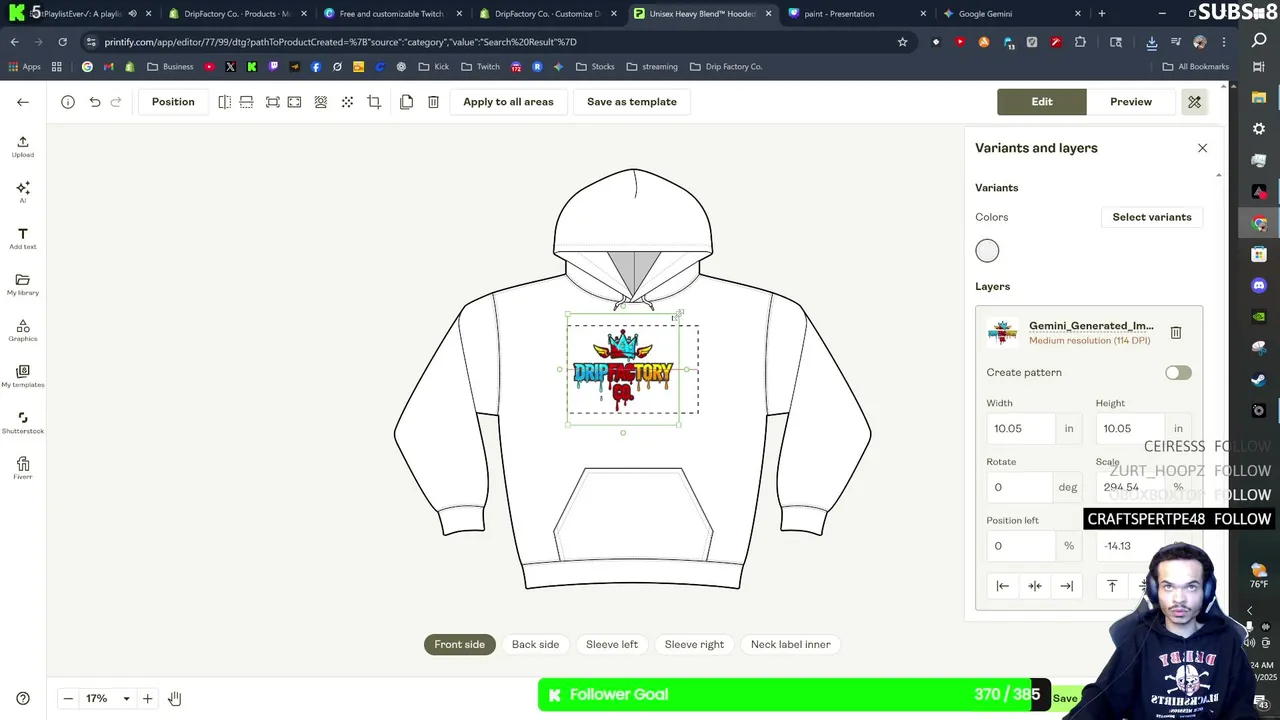Click the pattern dots toolbar icon
This screenshot has height=720, width=1280.
pyautogui.click(x=347, y=102)
